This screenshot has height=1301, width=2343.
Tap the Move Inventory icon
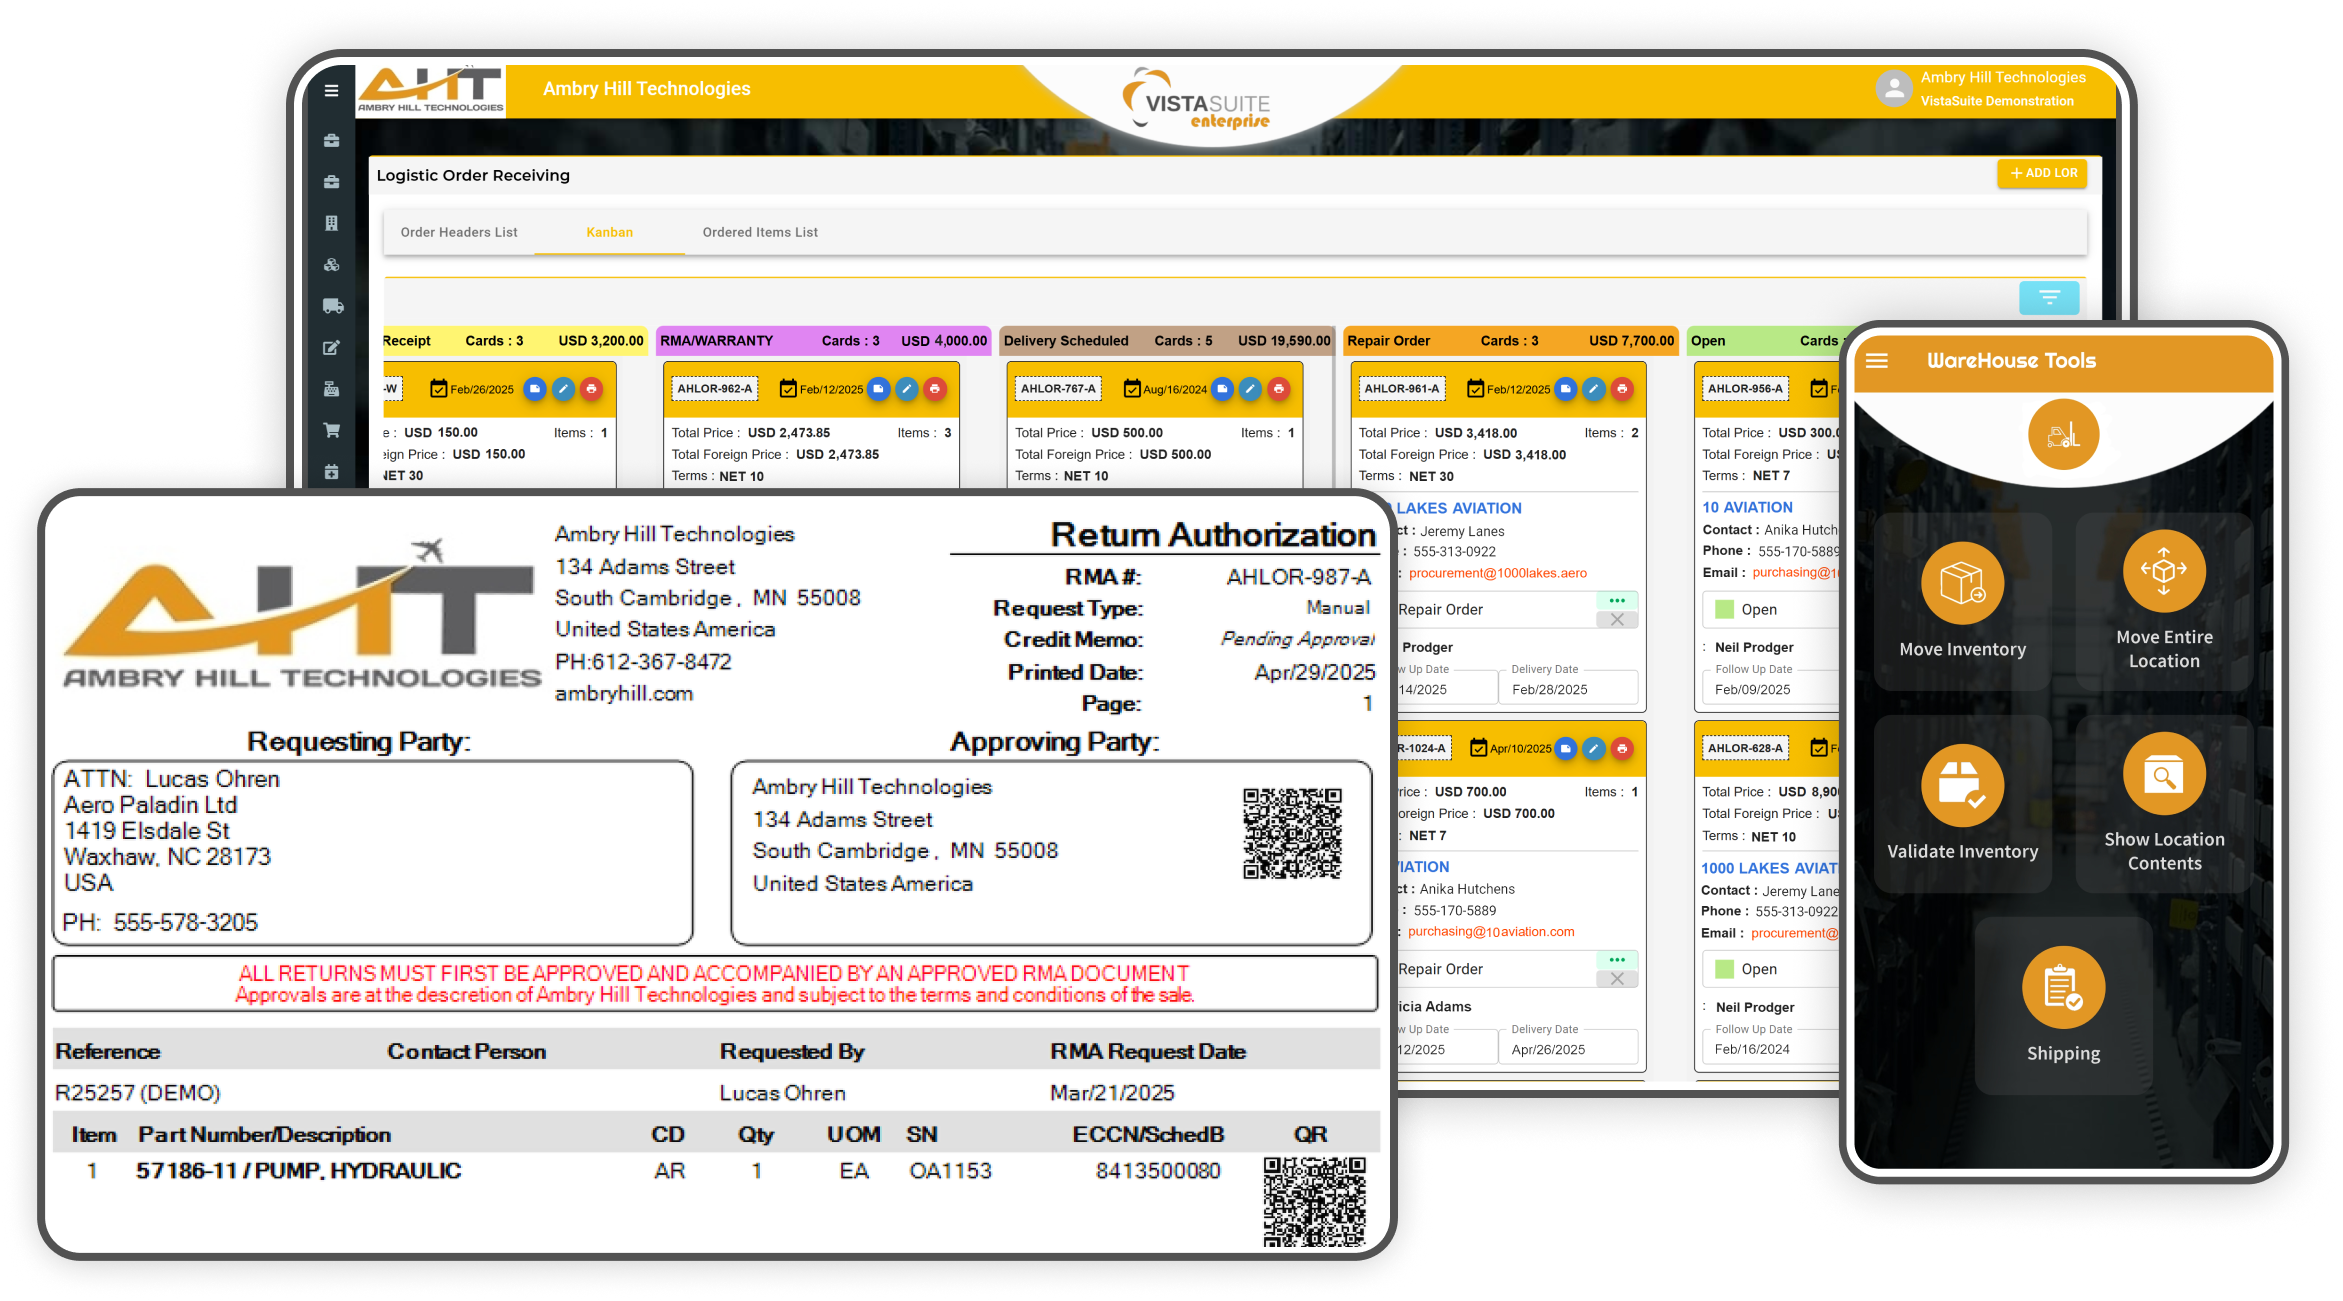click(1962, 584)
